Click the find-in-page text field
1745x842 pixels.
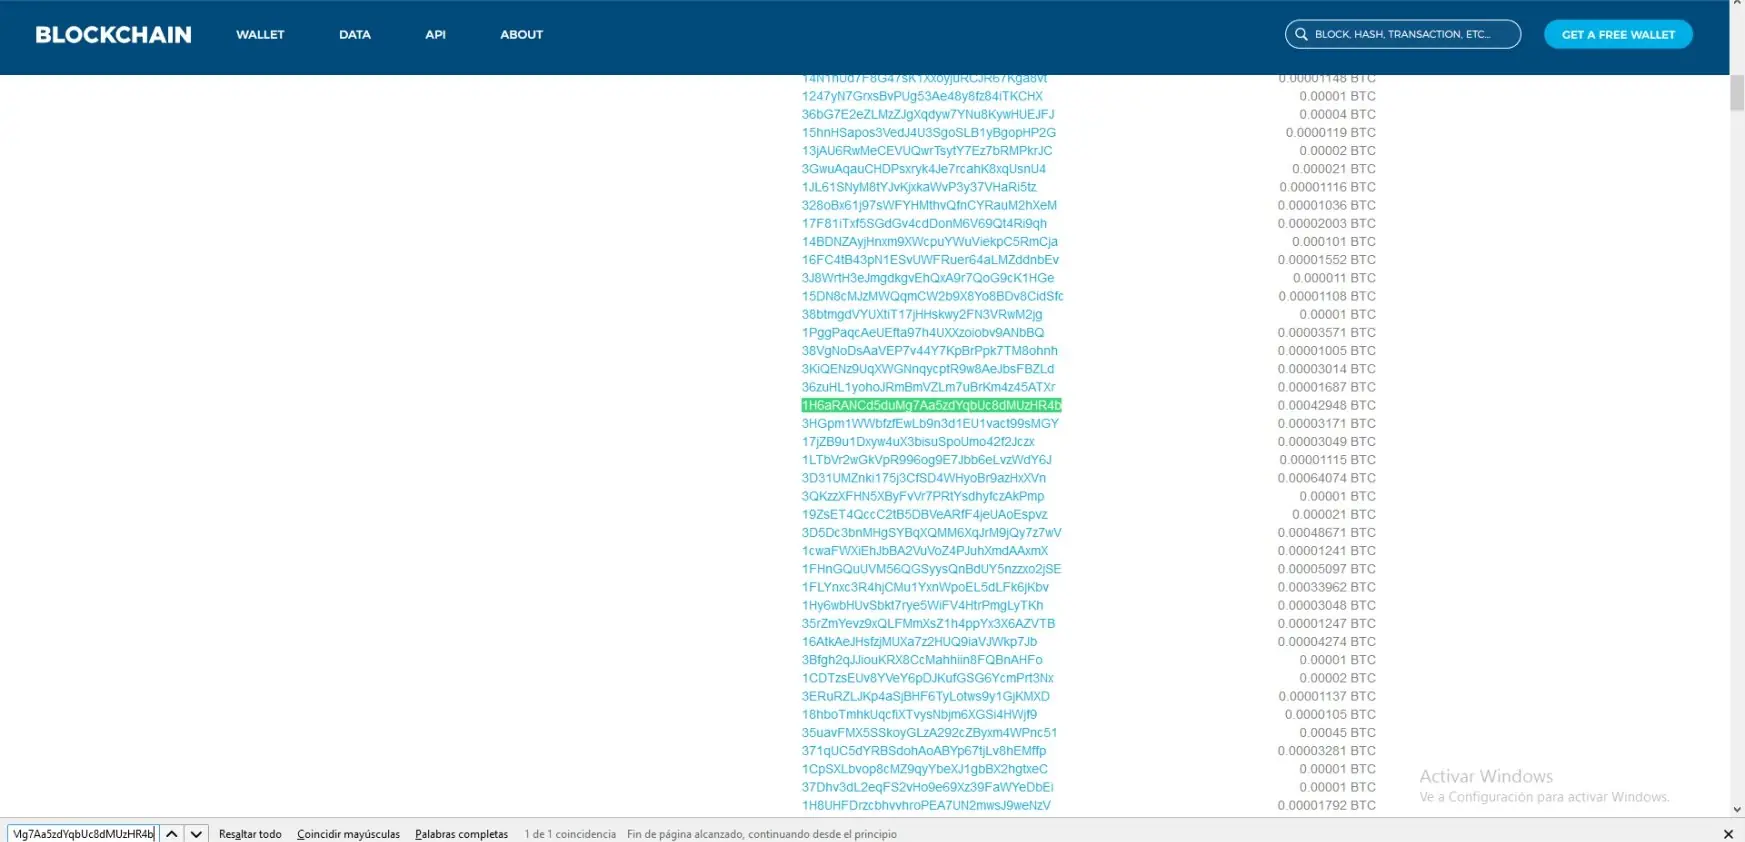click(83, 834)
